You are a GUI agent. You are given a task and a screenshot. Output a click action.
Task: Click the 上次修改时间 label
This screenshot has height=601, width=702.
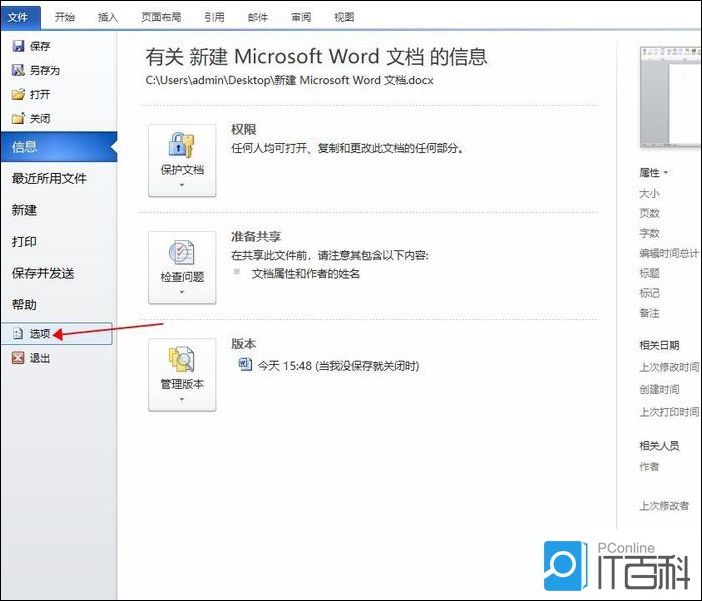(669, 367)
